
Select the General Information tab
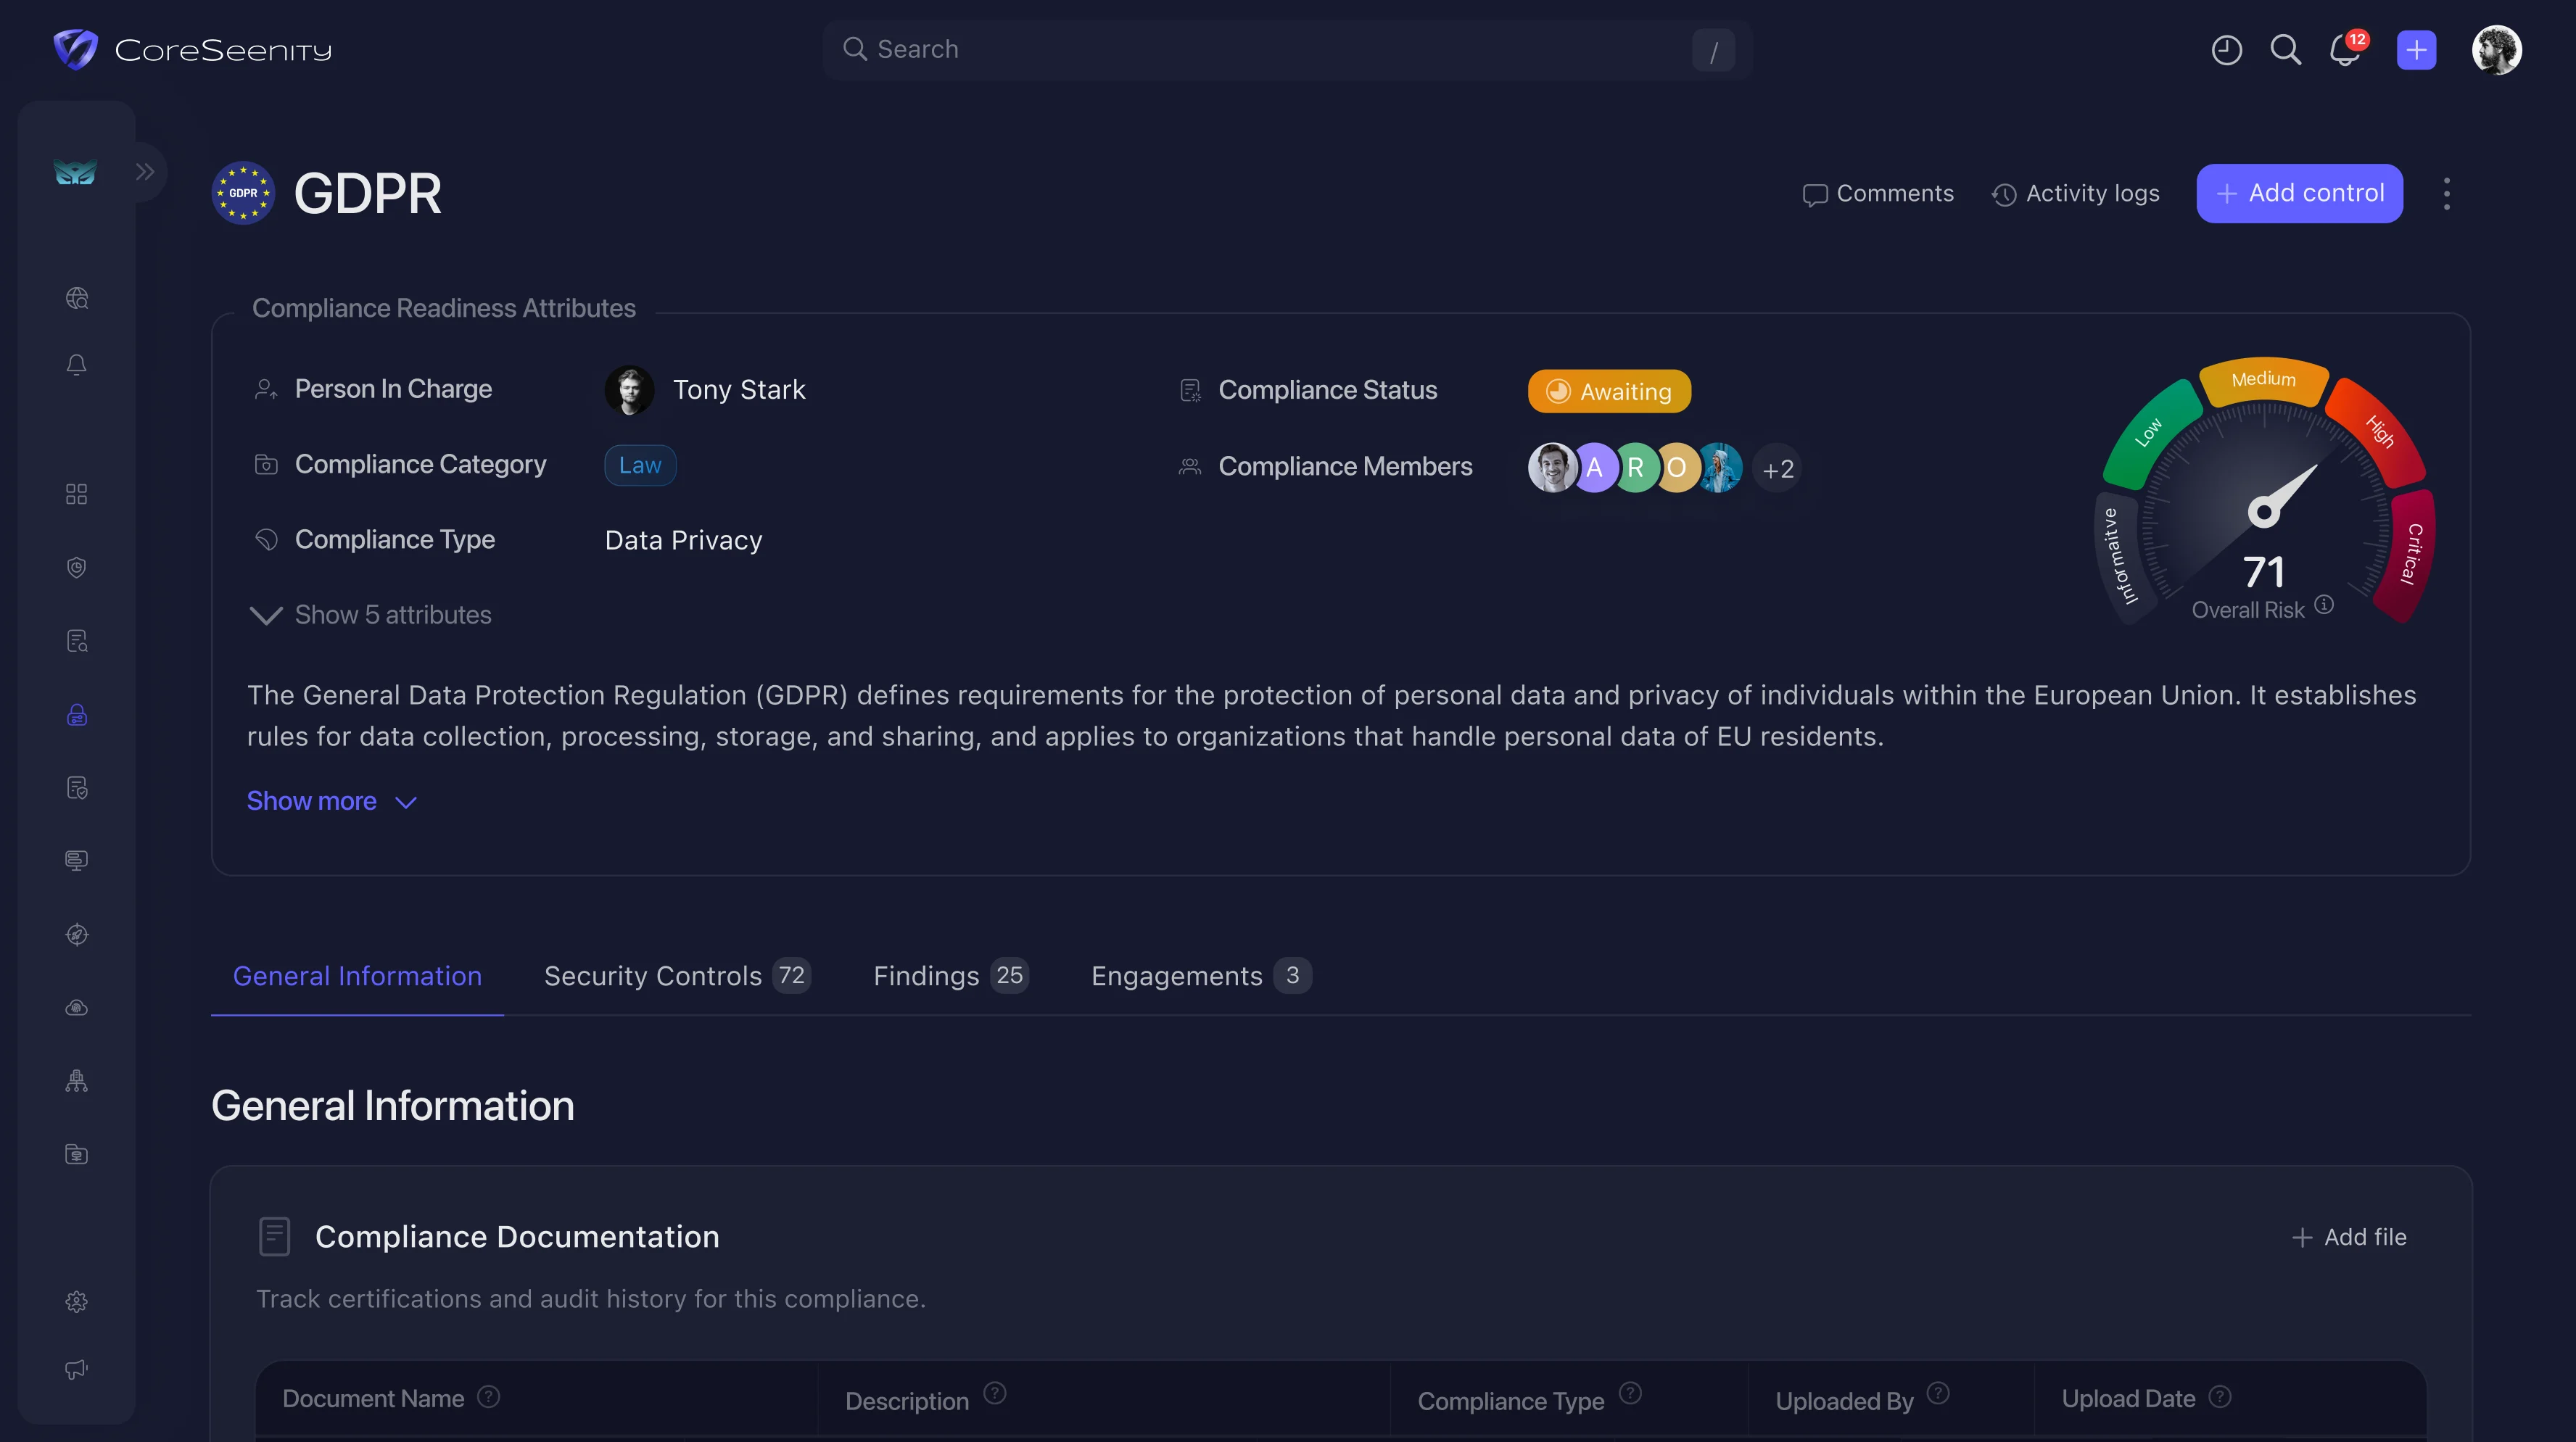357,976
